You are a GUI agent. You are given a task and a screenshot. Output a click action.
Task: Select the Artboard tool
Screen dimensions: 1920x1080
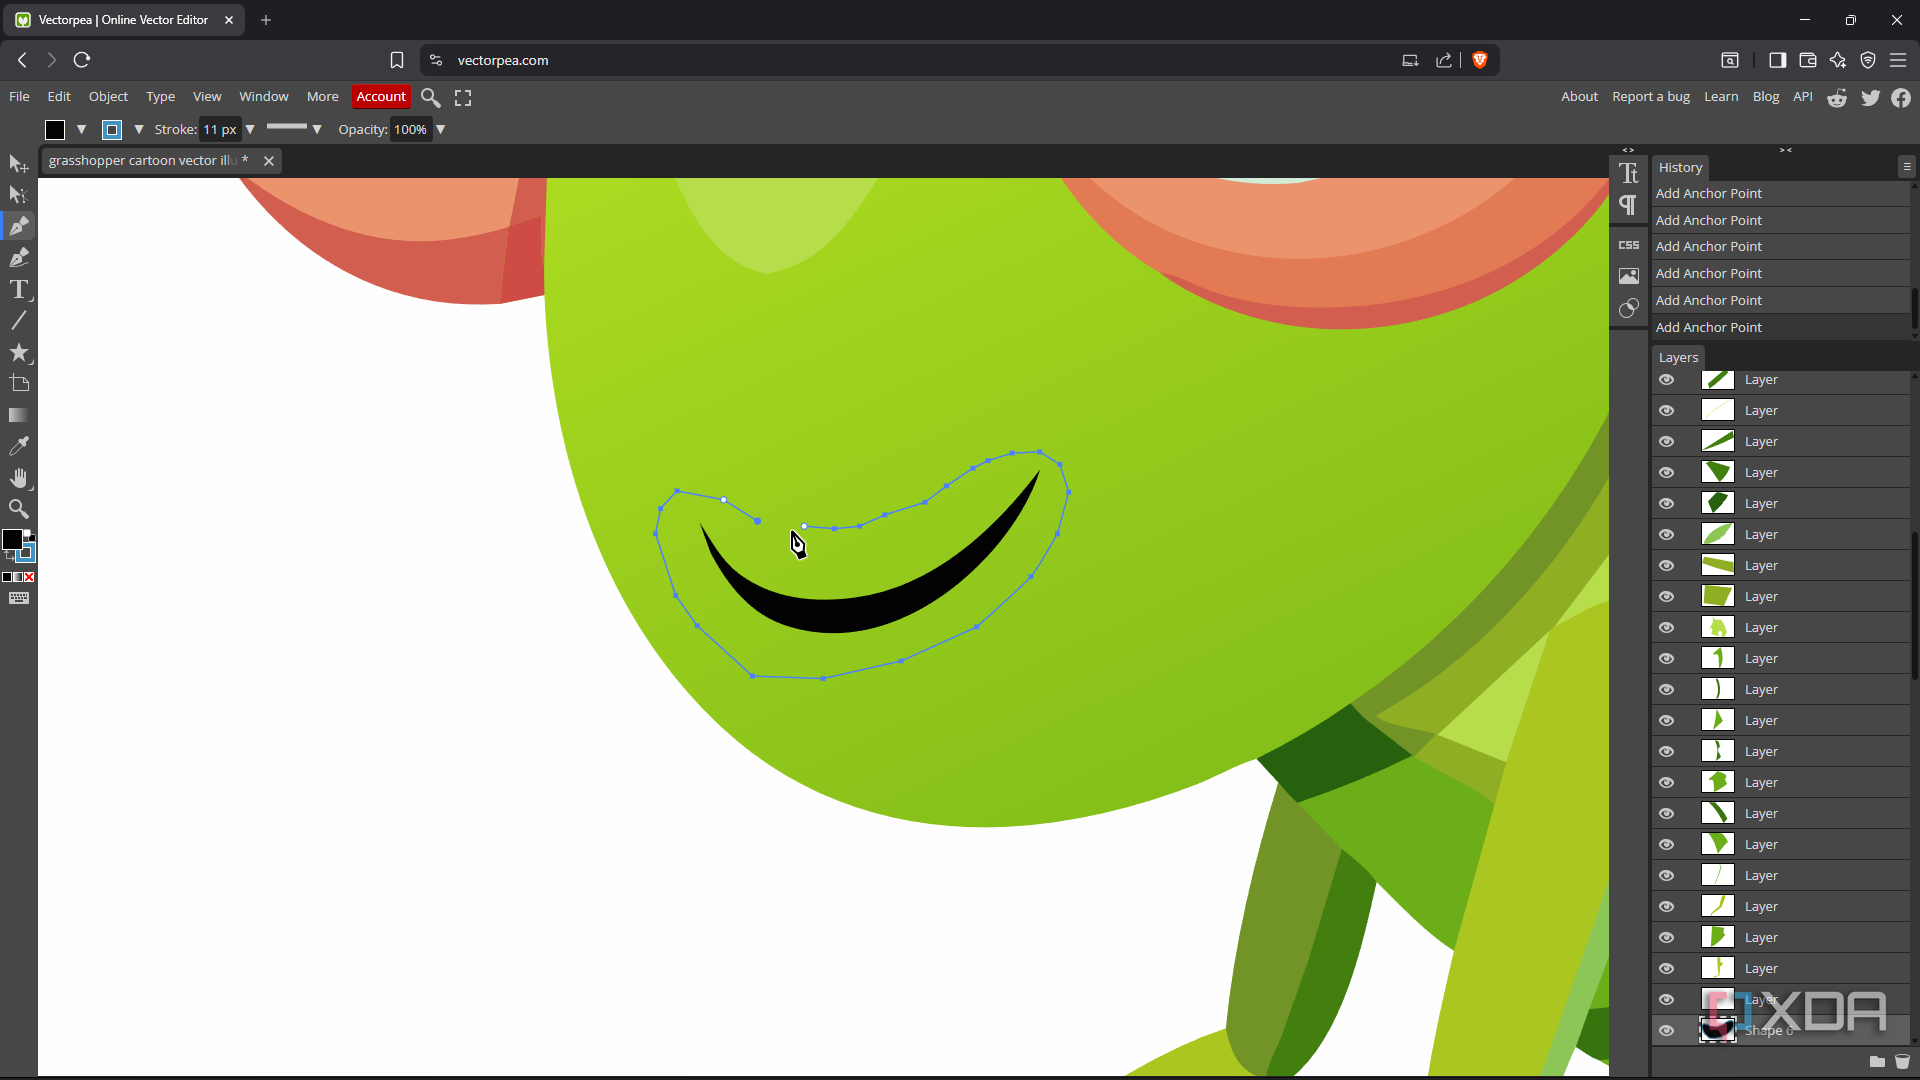click(18, 384)
